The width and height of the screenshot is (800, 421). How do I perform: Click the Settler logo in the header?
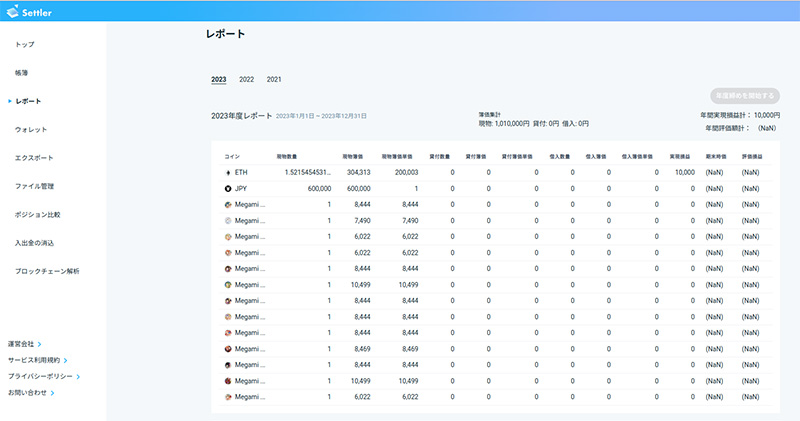(x=30, y=11)
